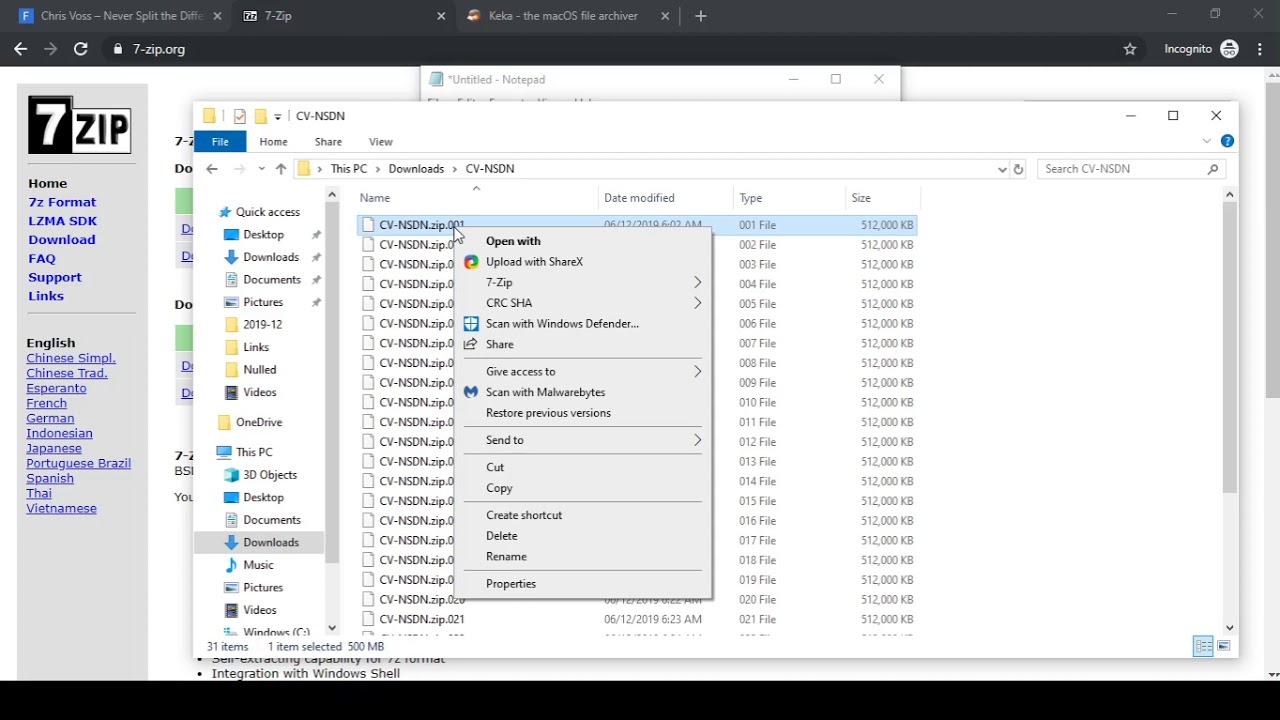Switch to details view layout icon
The width and height of the screenshot is (1280, 720).
[x=1204, y=646]
